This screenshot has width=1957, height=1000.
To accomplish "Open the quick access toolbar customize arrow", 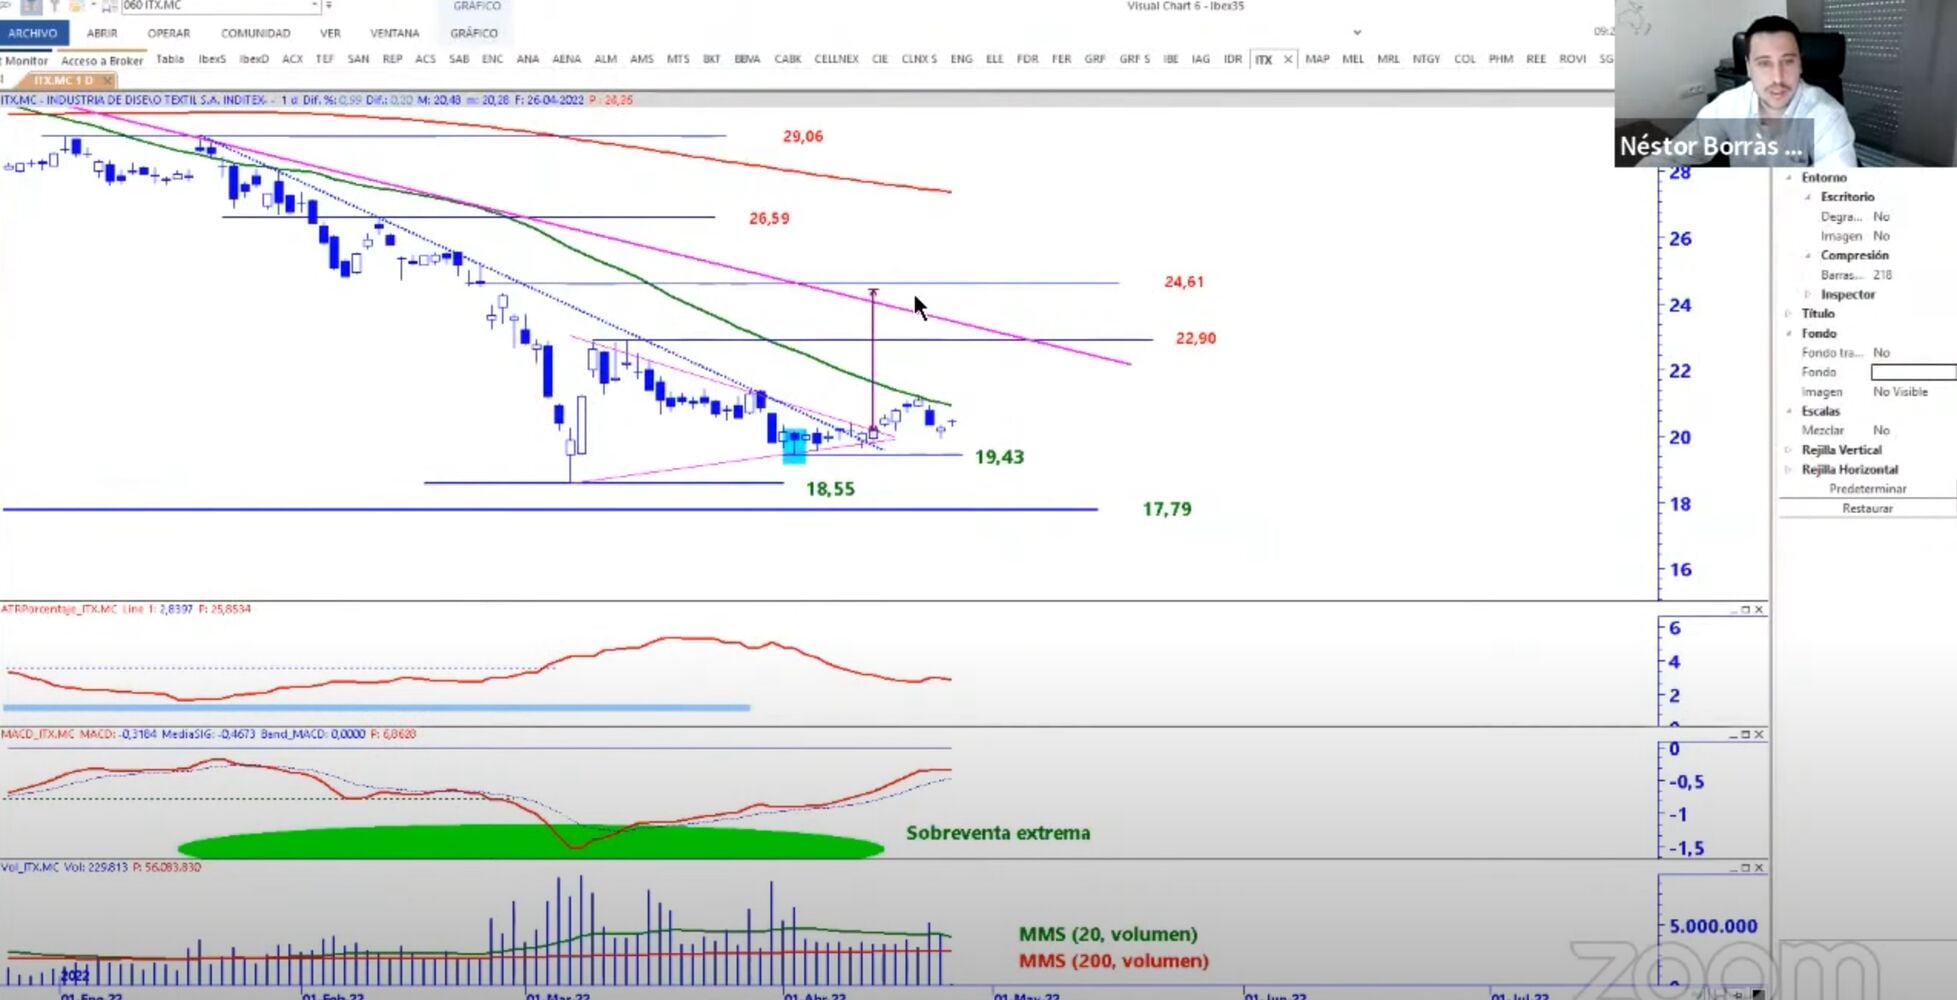I will [x=328, y=6].
